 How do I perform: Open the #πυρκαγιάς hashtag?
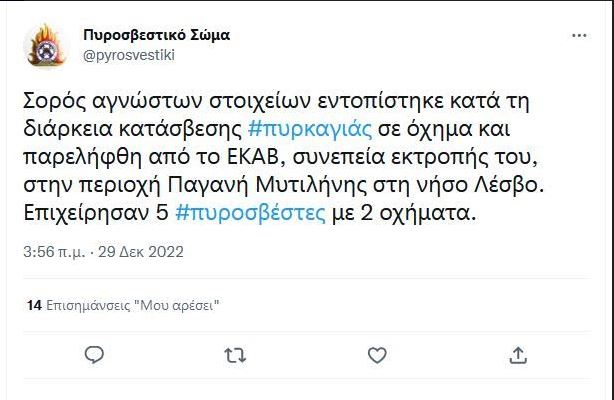coord(310,129)
